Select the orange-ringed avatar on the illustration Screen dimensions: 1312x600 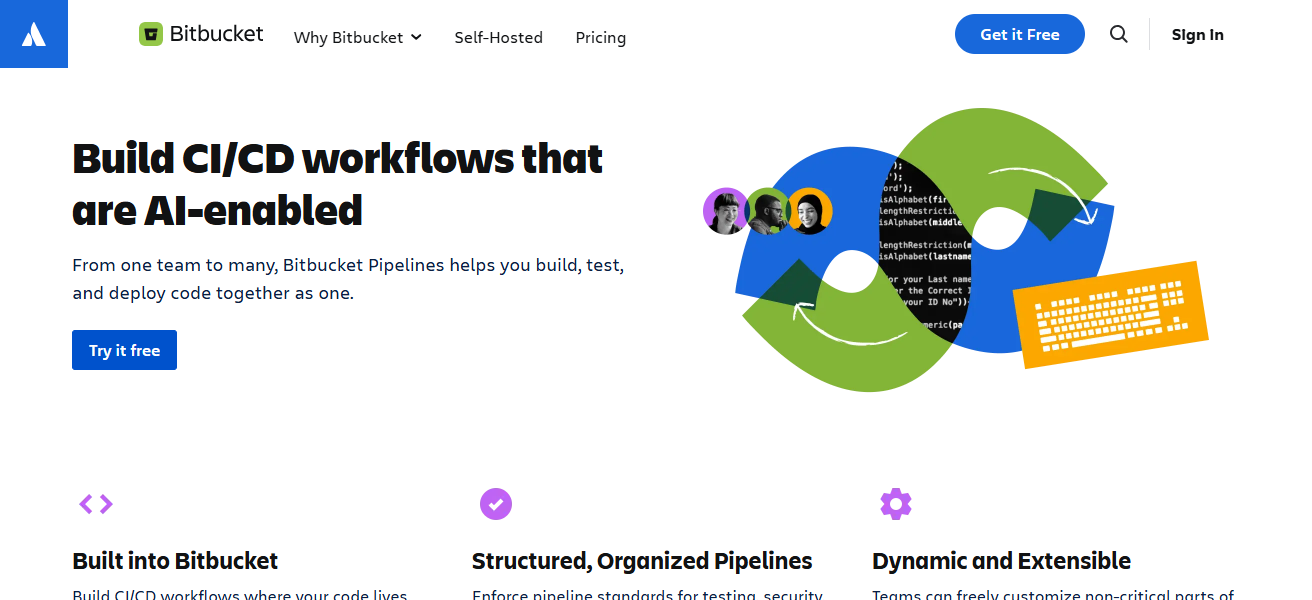coord(810,212)
